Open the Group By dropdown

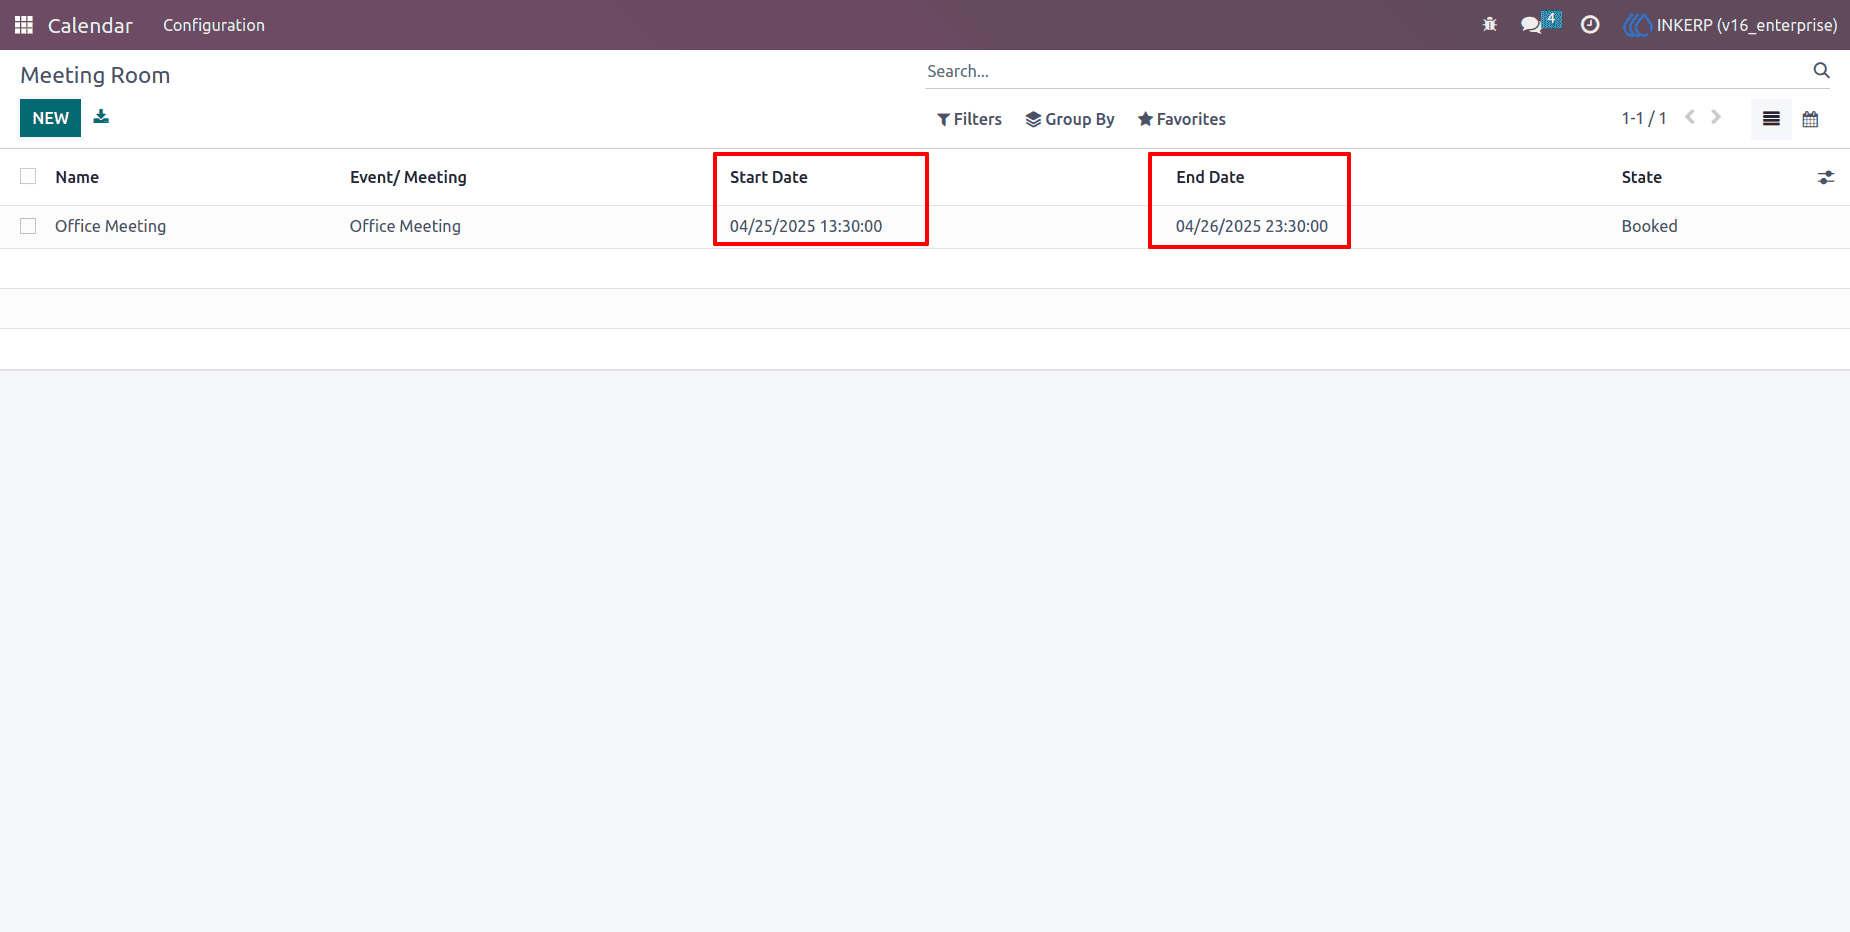click(1070, 119)
